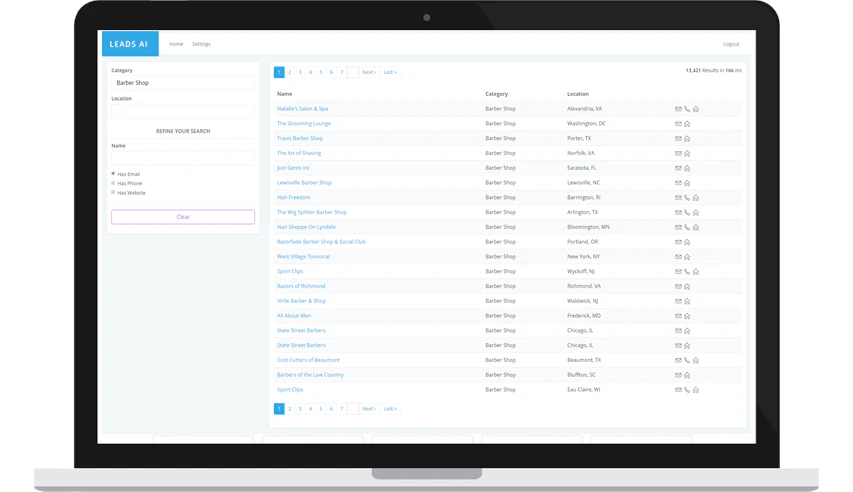This screenshot has height=492, width=853.
Task: Click phone icon for Hair Freedom
Action: pos(687,198)
